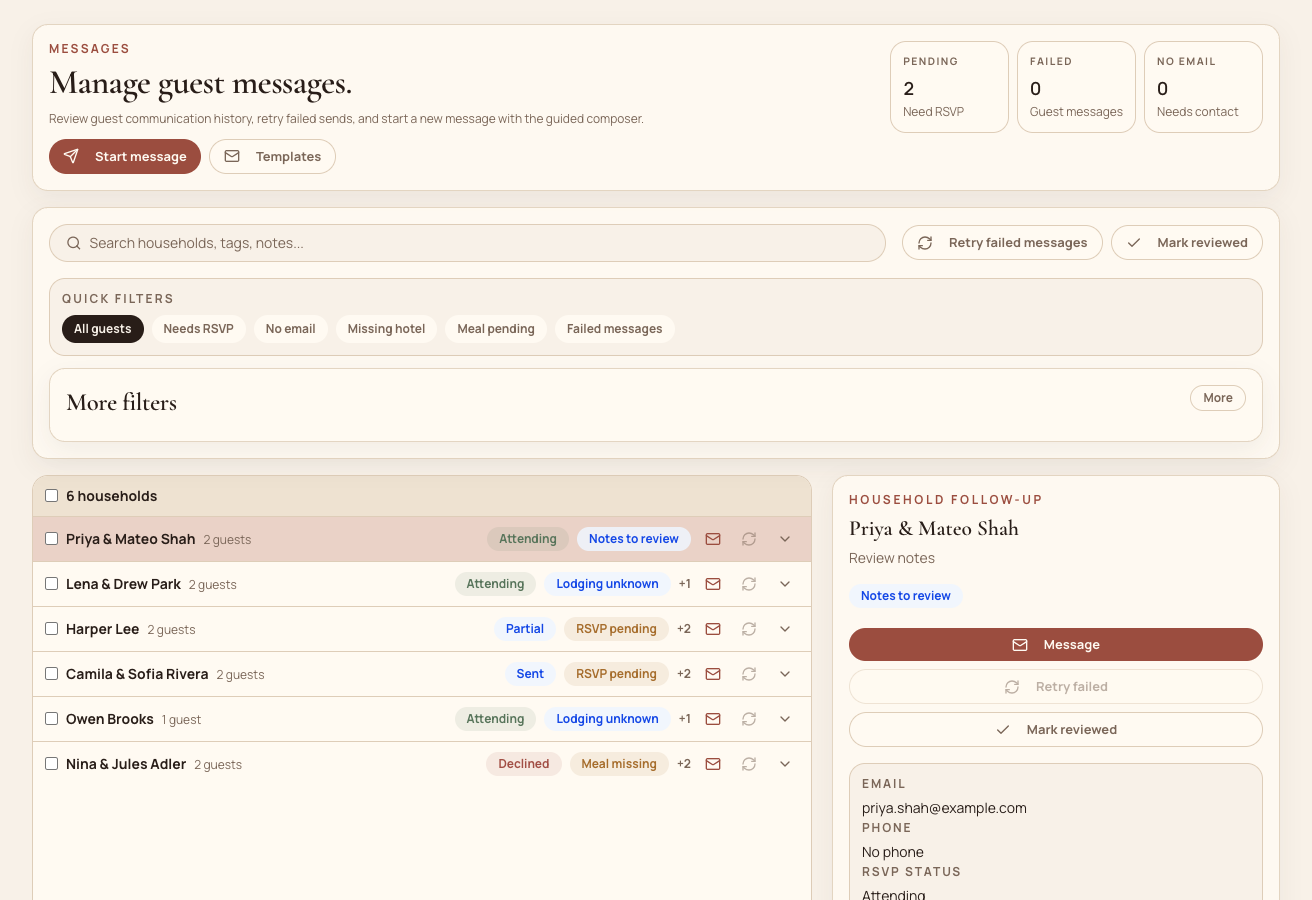
Task: Check the Priya & Mateo Shah household checkbox
Action: point(52,539)
